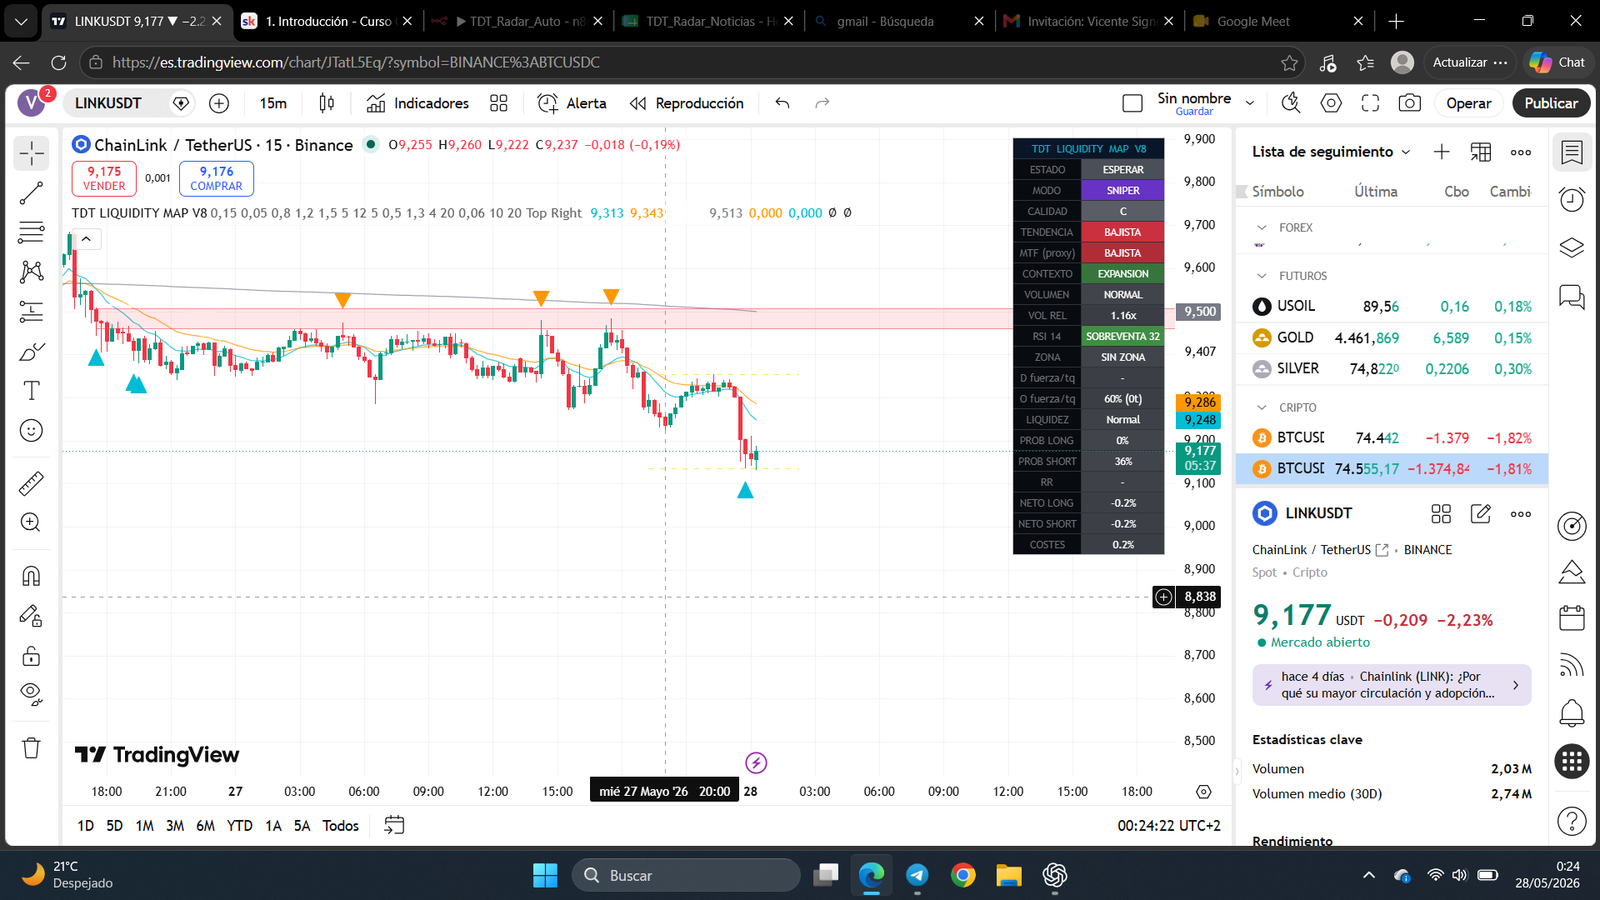Open the Indicadores menu
Viewport: 1600px width, 900px height.
[x=418, y=103]
